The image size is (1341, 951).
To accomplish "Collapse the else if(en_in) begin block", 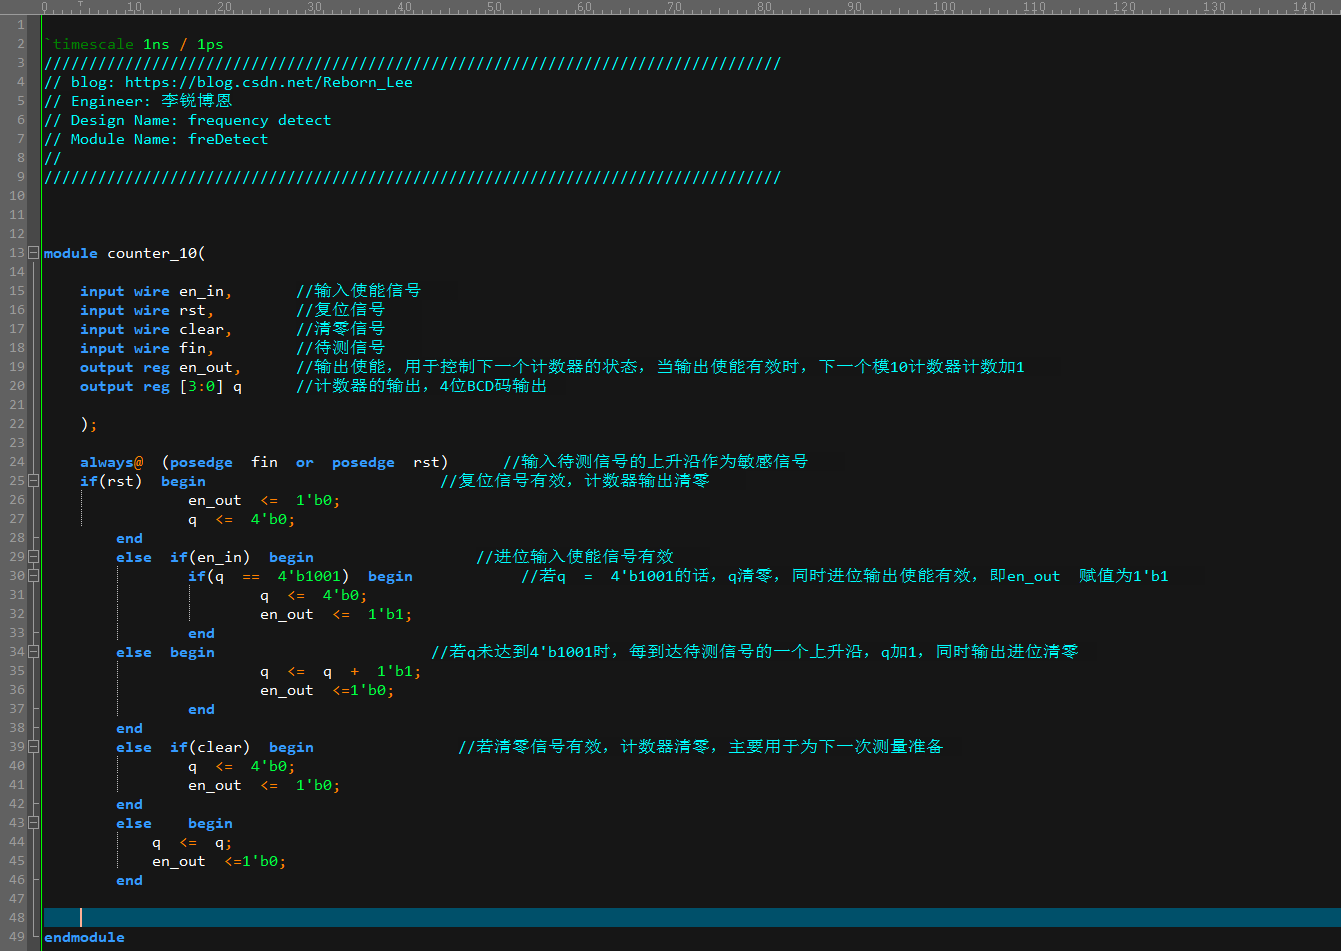I will pyautogui.click(x=34, y=557).
